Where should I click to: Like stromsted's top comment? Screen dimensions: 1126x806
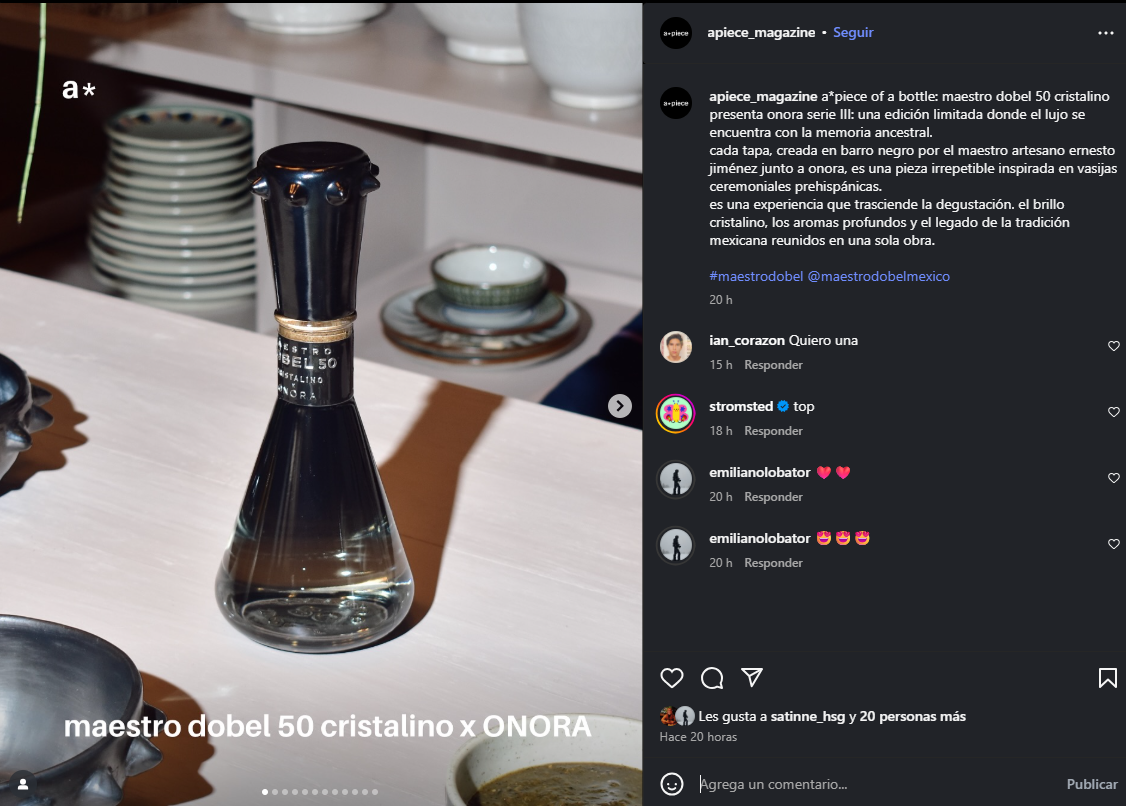(x=1113, y=412)
